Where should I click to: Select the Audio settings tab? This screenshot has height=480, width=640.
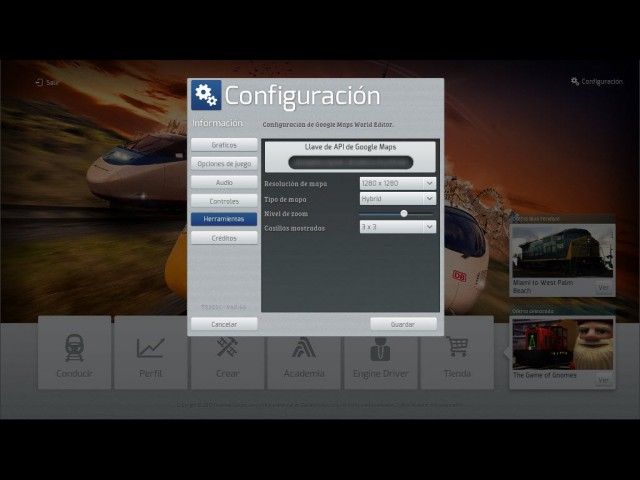[224, 182]
